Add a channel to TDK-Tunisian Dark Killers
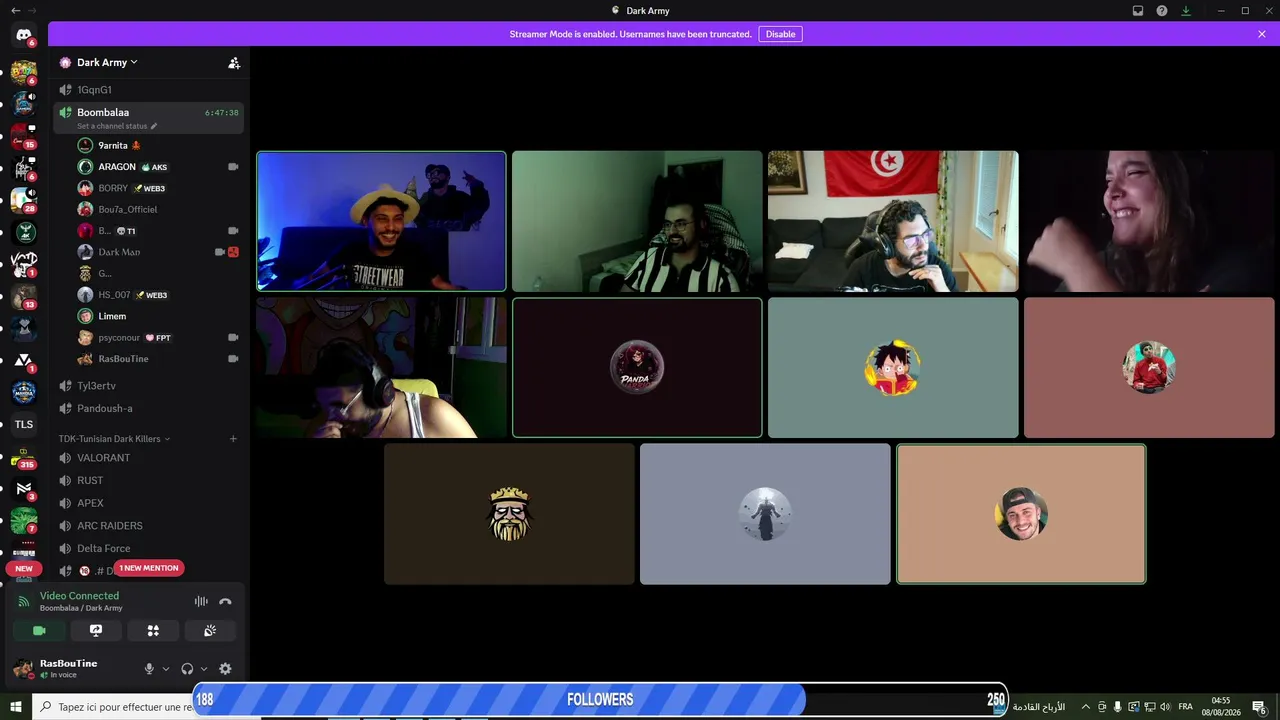The height and width of the screenshot is (720, 1280). click(x=233, y=439)
